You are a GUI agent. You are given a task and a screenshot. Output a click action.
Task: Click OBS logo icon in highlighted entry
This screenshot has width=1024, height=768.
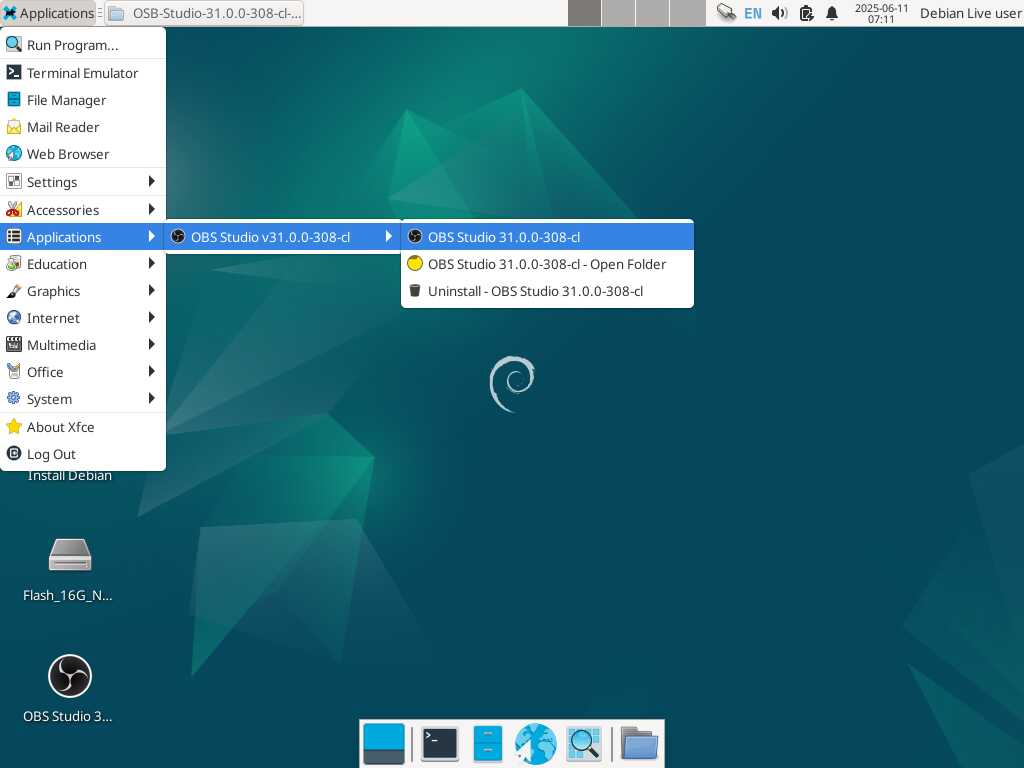[x=415, y=236]
